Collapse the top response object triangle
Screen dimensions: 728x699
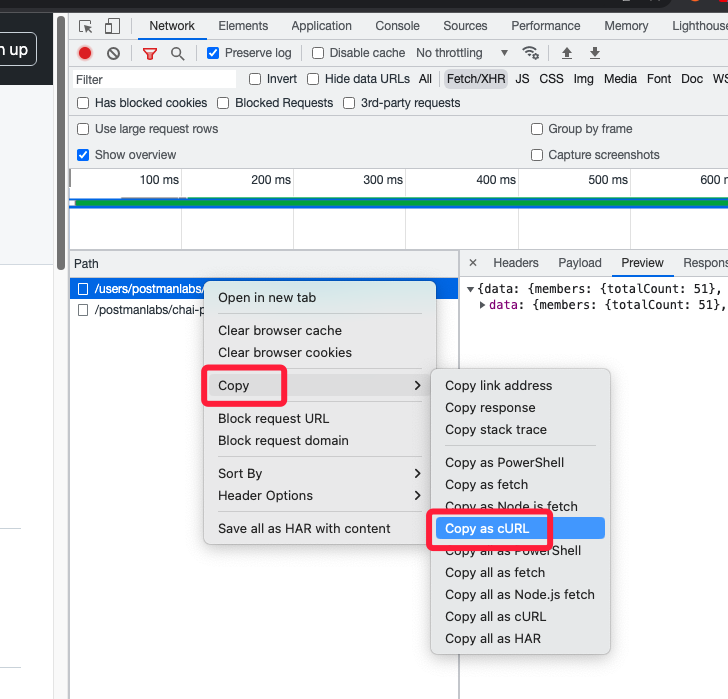click(470, 289)
